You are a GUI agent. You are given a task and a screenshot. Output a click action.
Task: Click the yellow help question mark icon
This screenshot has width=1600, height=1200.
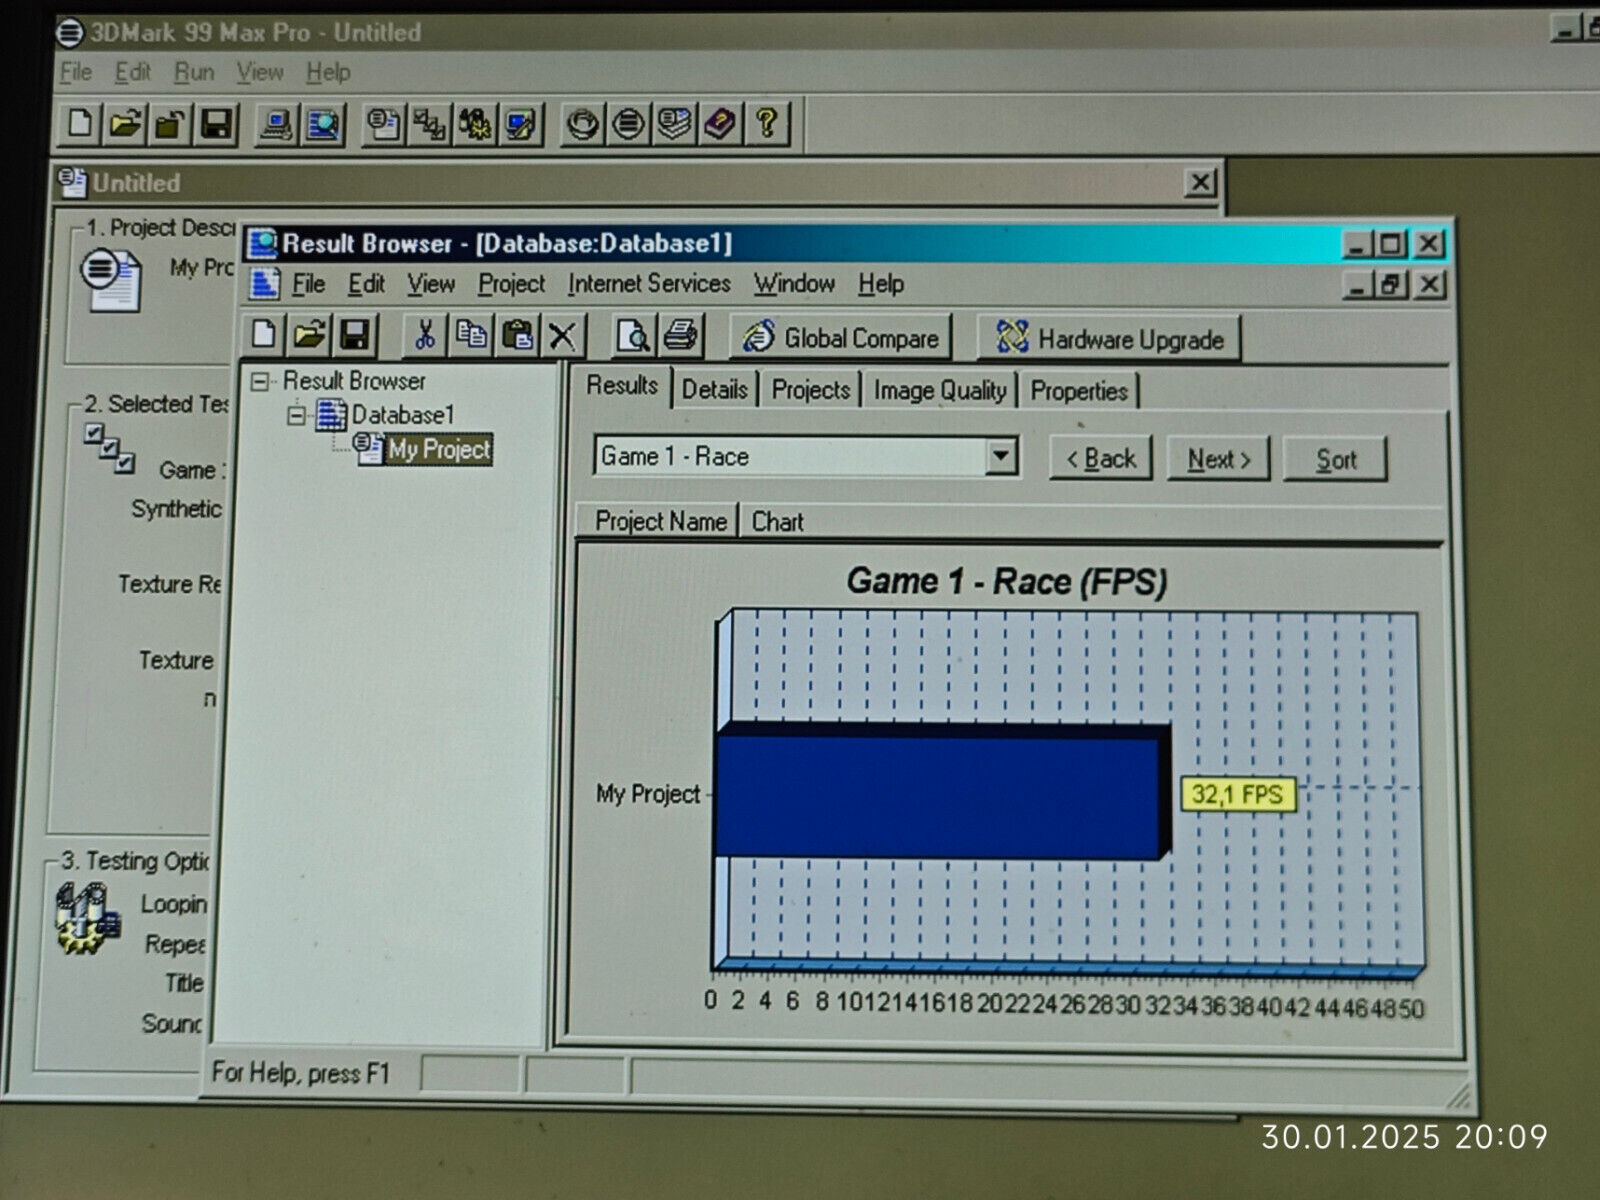coord(766,124)
